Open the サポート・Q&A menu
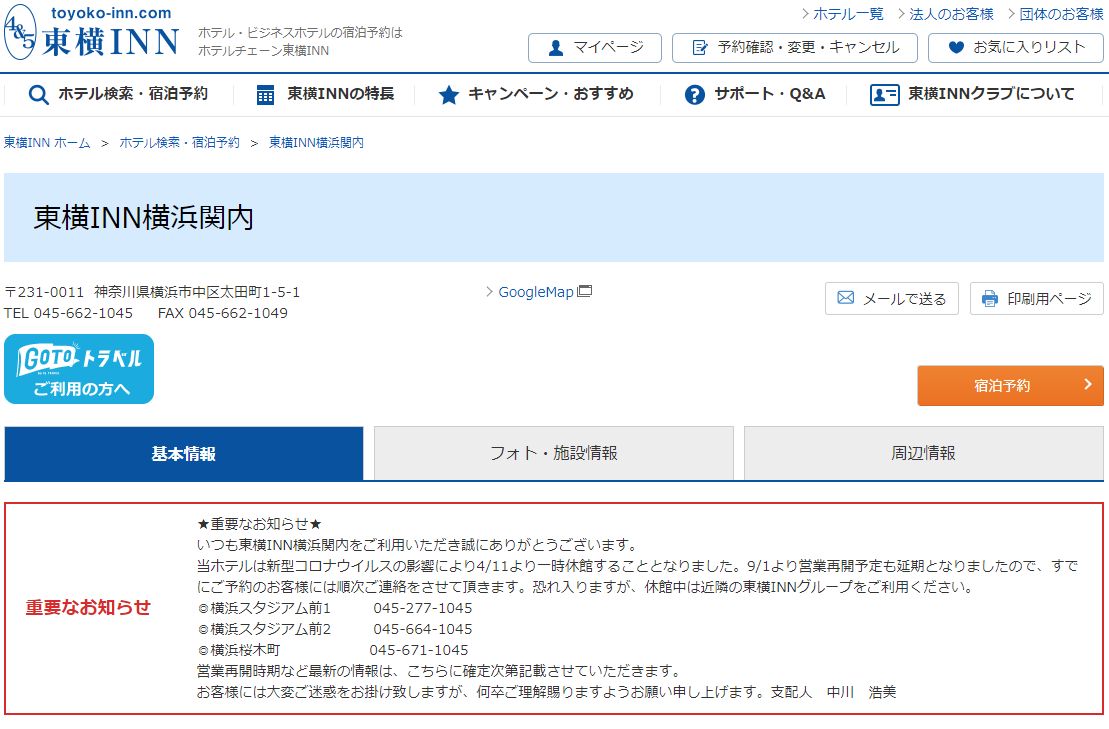 coord(755,95)
